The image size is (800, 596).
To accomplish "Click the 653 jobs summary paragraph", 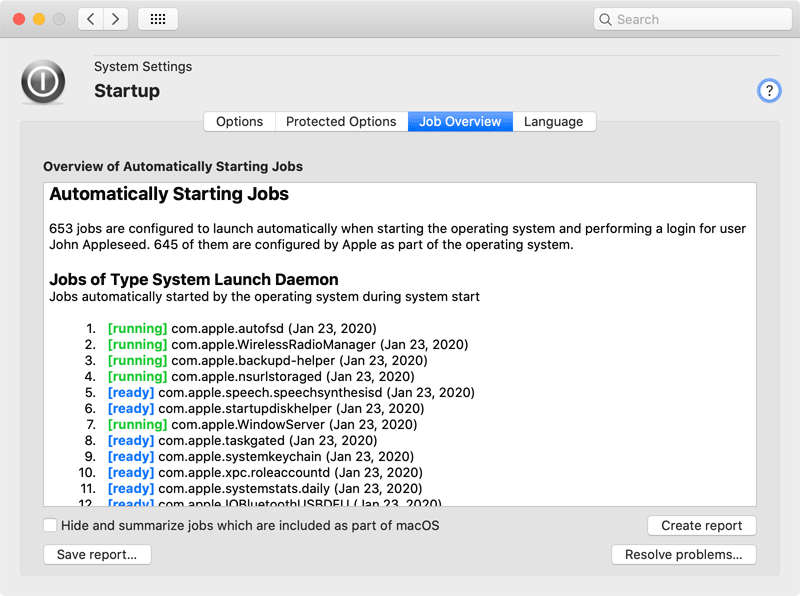I will 397,236.
